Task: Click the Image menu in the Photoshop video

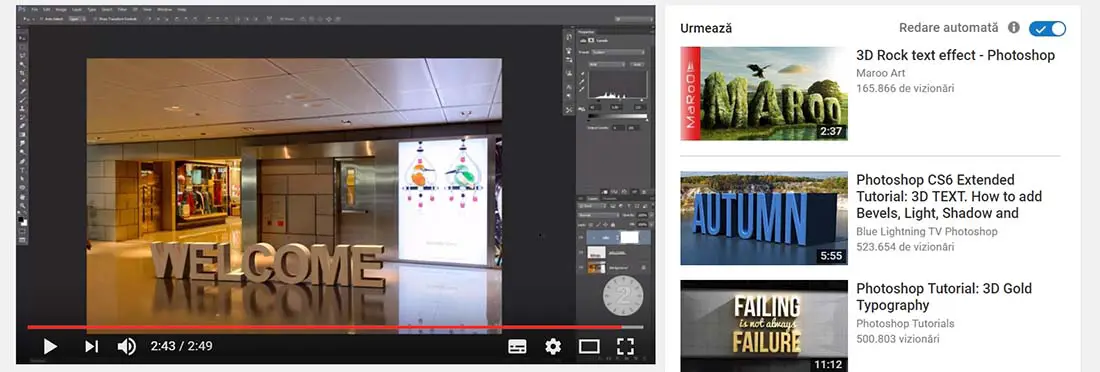Action: [61, 10]
